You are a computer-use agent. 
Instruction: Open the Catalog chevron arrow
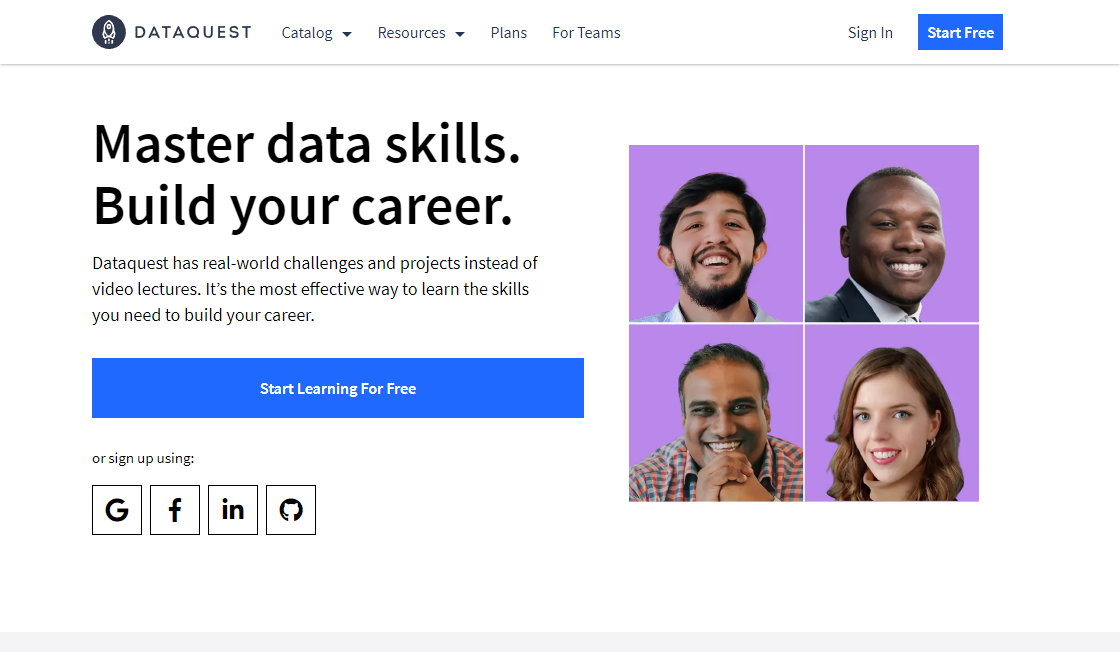point(346,33)
